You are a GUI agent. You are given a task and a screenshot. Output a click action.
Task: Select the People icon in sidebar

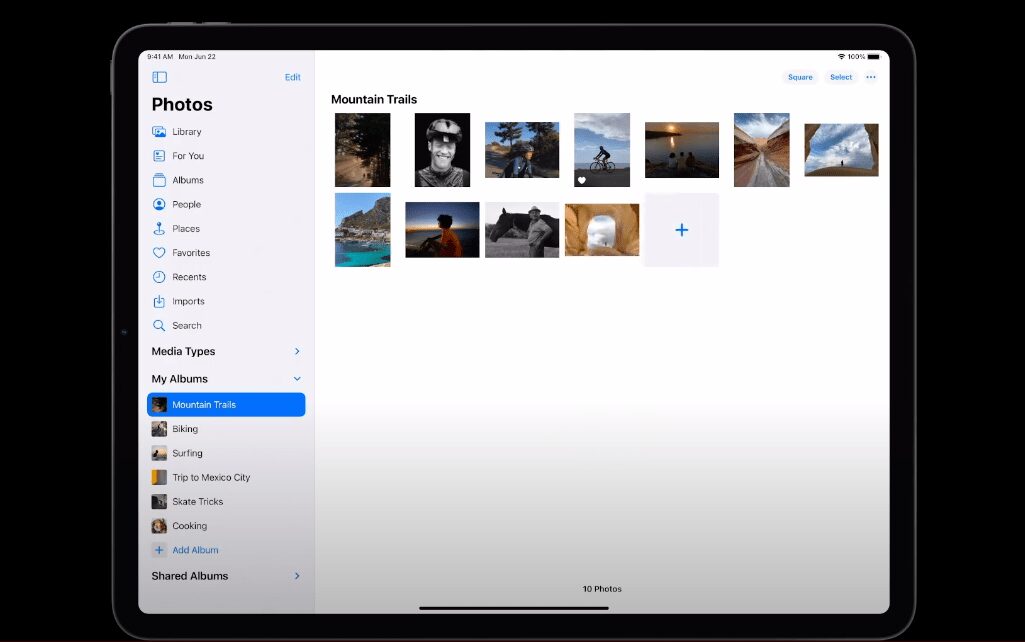point(159,204)
